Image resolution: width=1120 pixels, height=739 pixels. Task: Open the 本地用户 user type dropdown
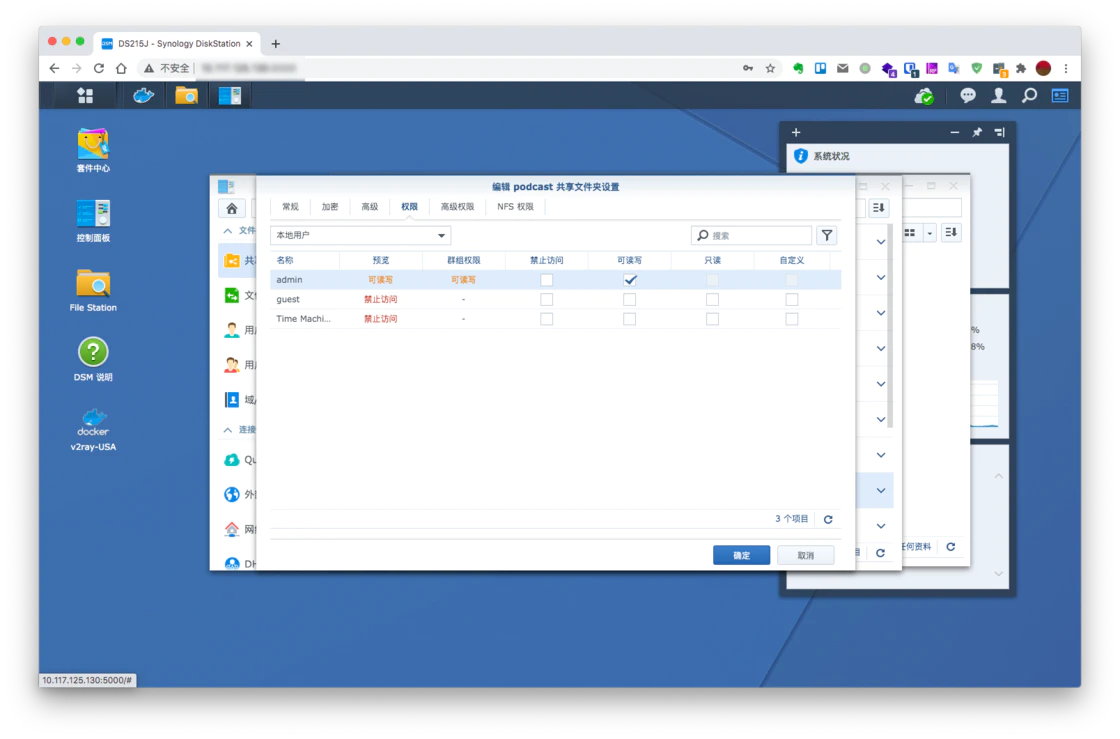click(360, 236)
